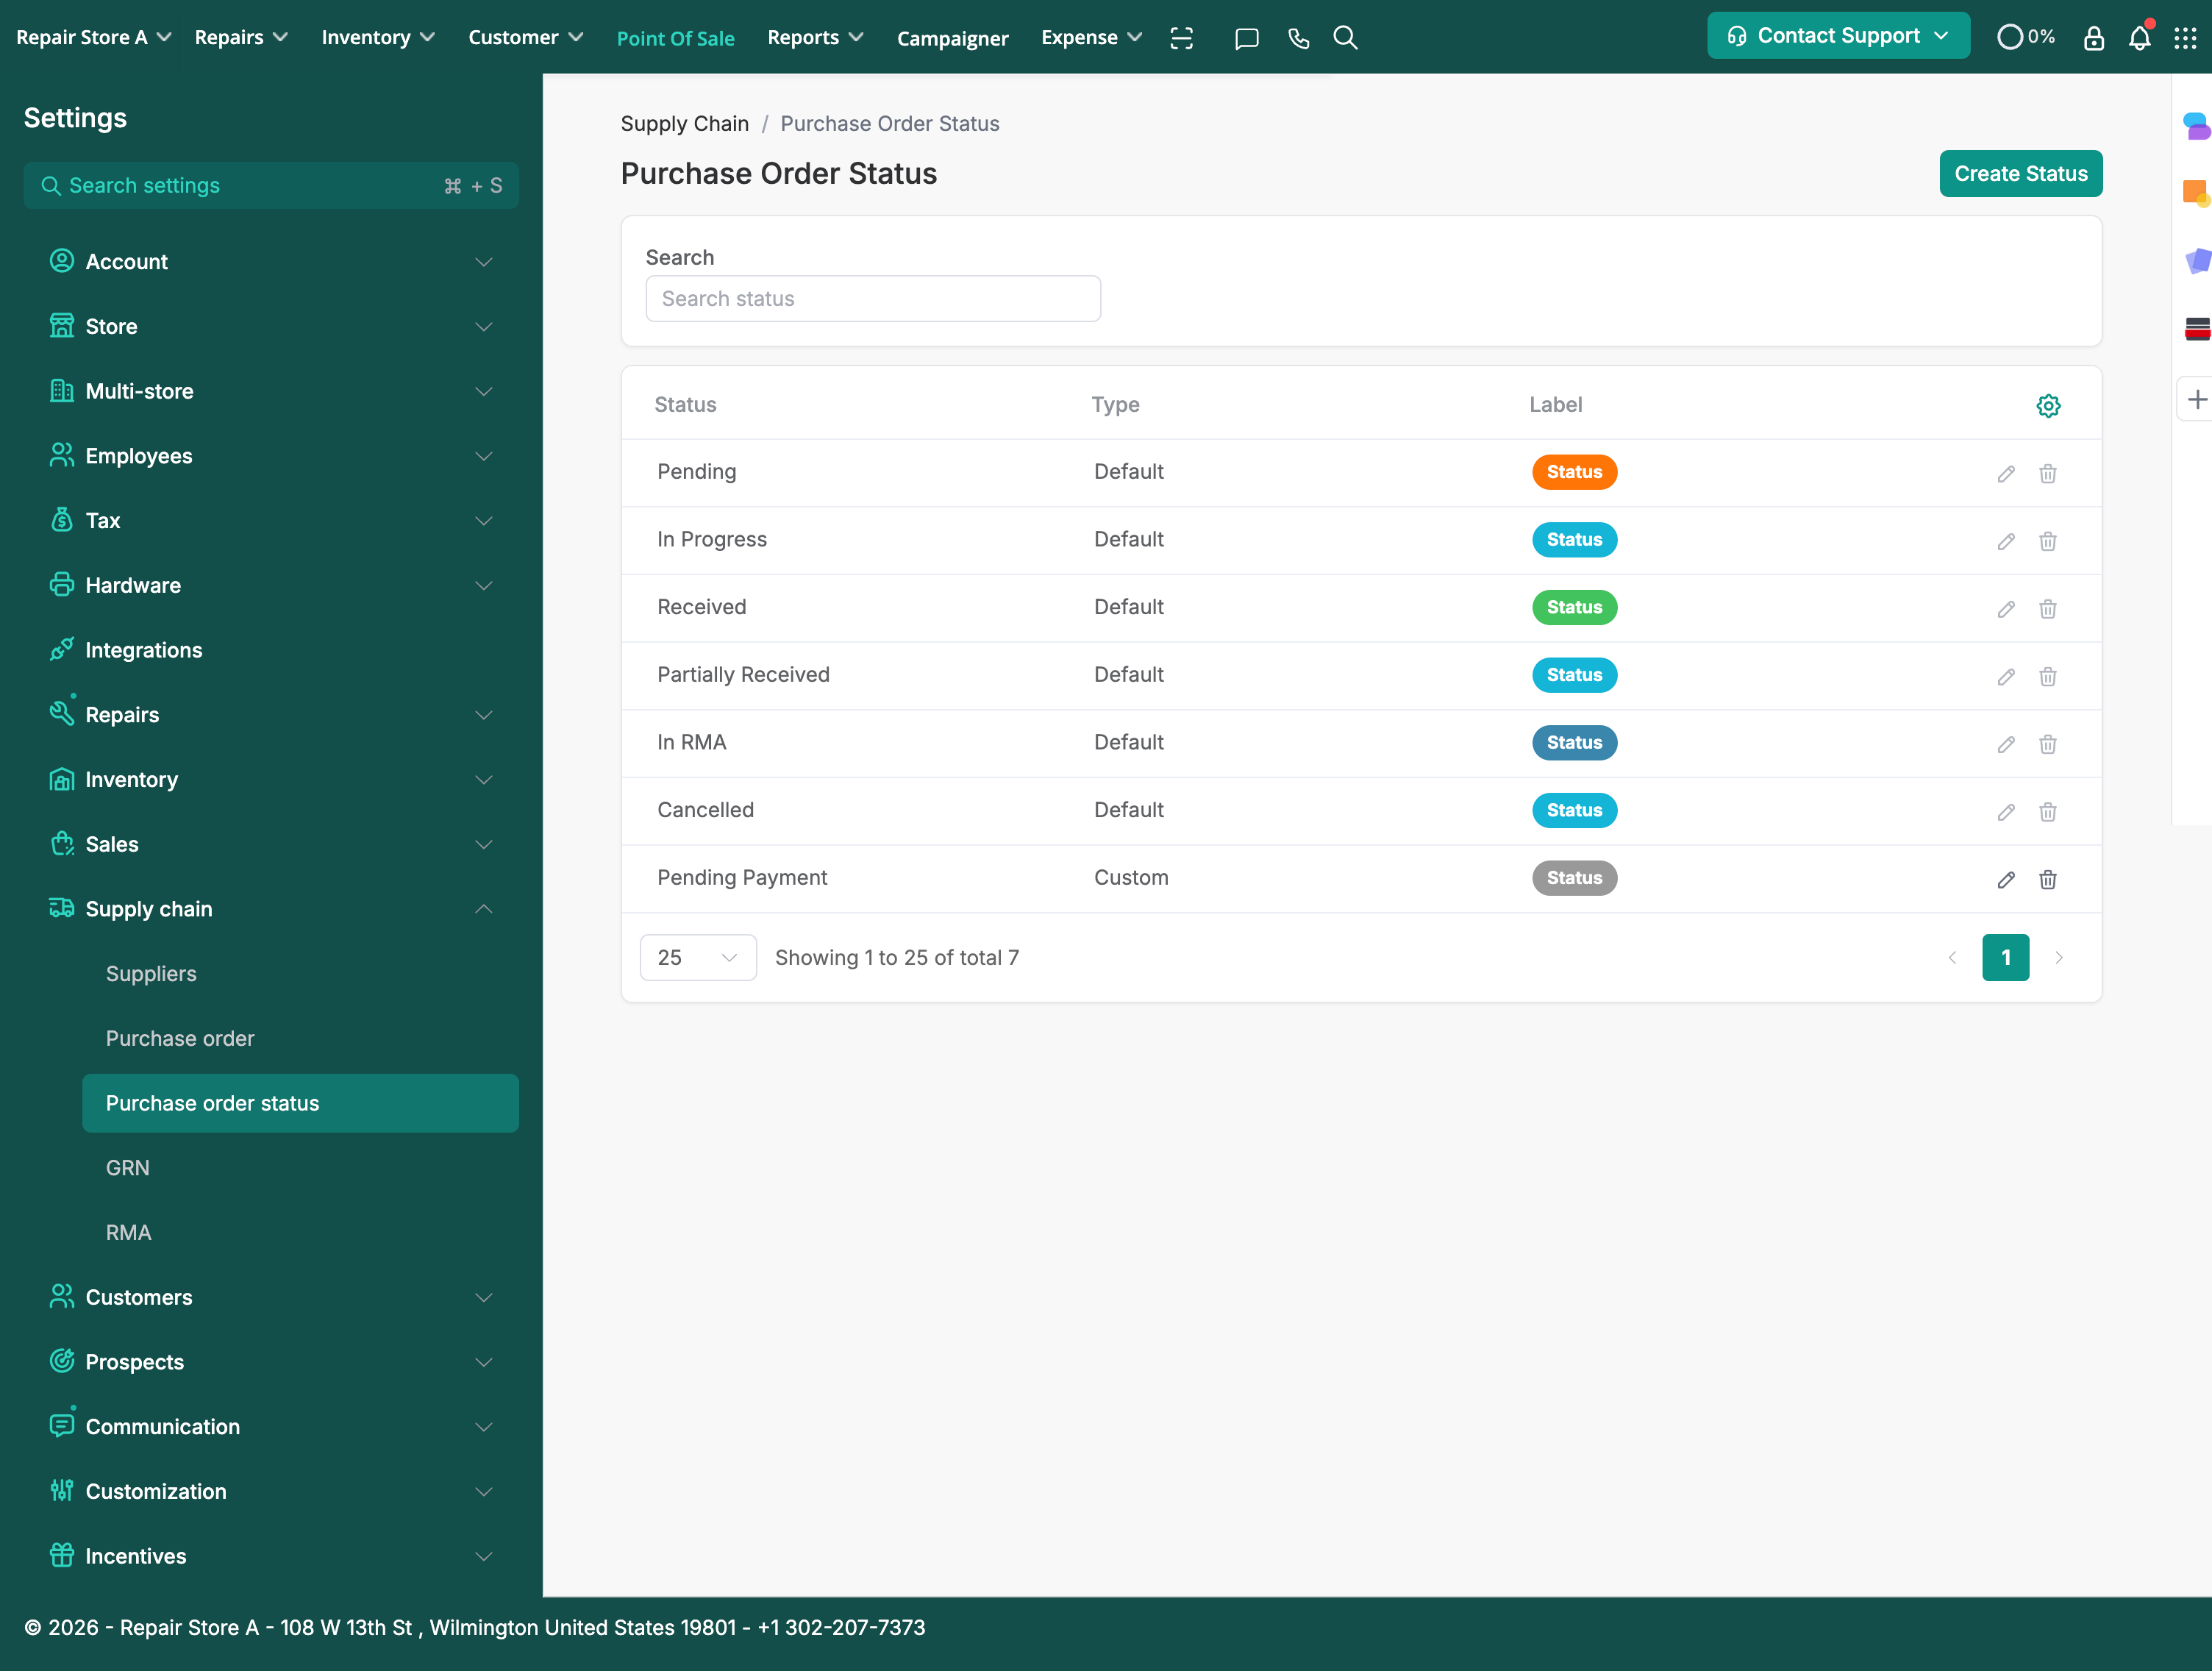
Task: Open Suppliers settings link
Action: pyautogui.click(x=151, y=973)
